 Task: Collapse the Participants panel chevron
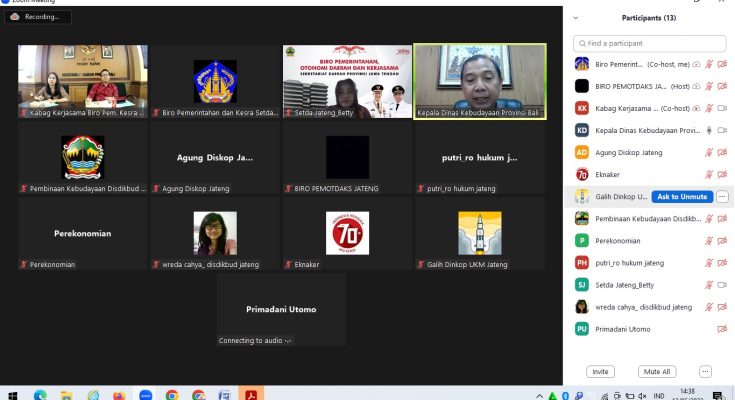(576, 18)
